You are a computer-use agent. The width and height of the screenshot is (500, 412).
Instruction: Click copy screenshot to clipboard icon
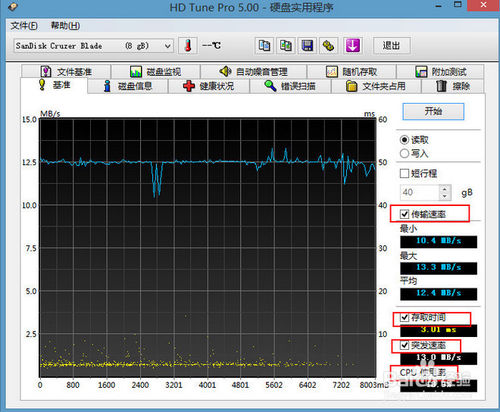click(x=286, y=45)
